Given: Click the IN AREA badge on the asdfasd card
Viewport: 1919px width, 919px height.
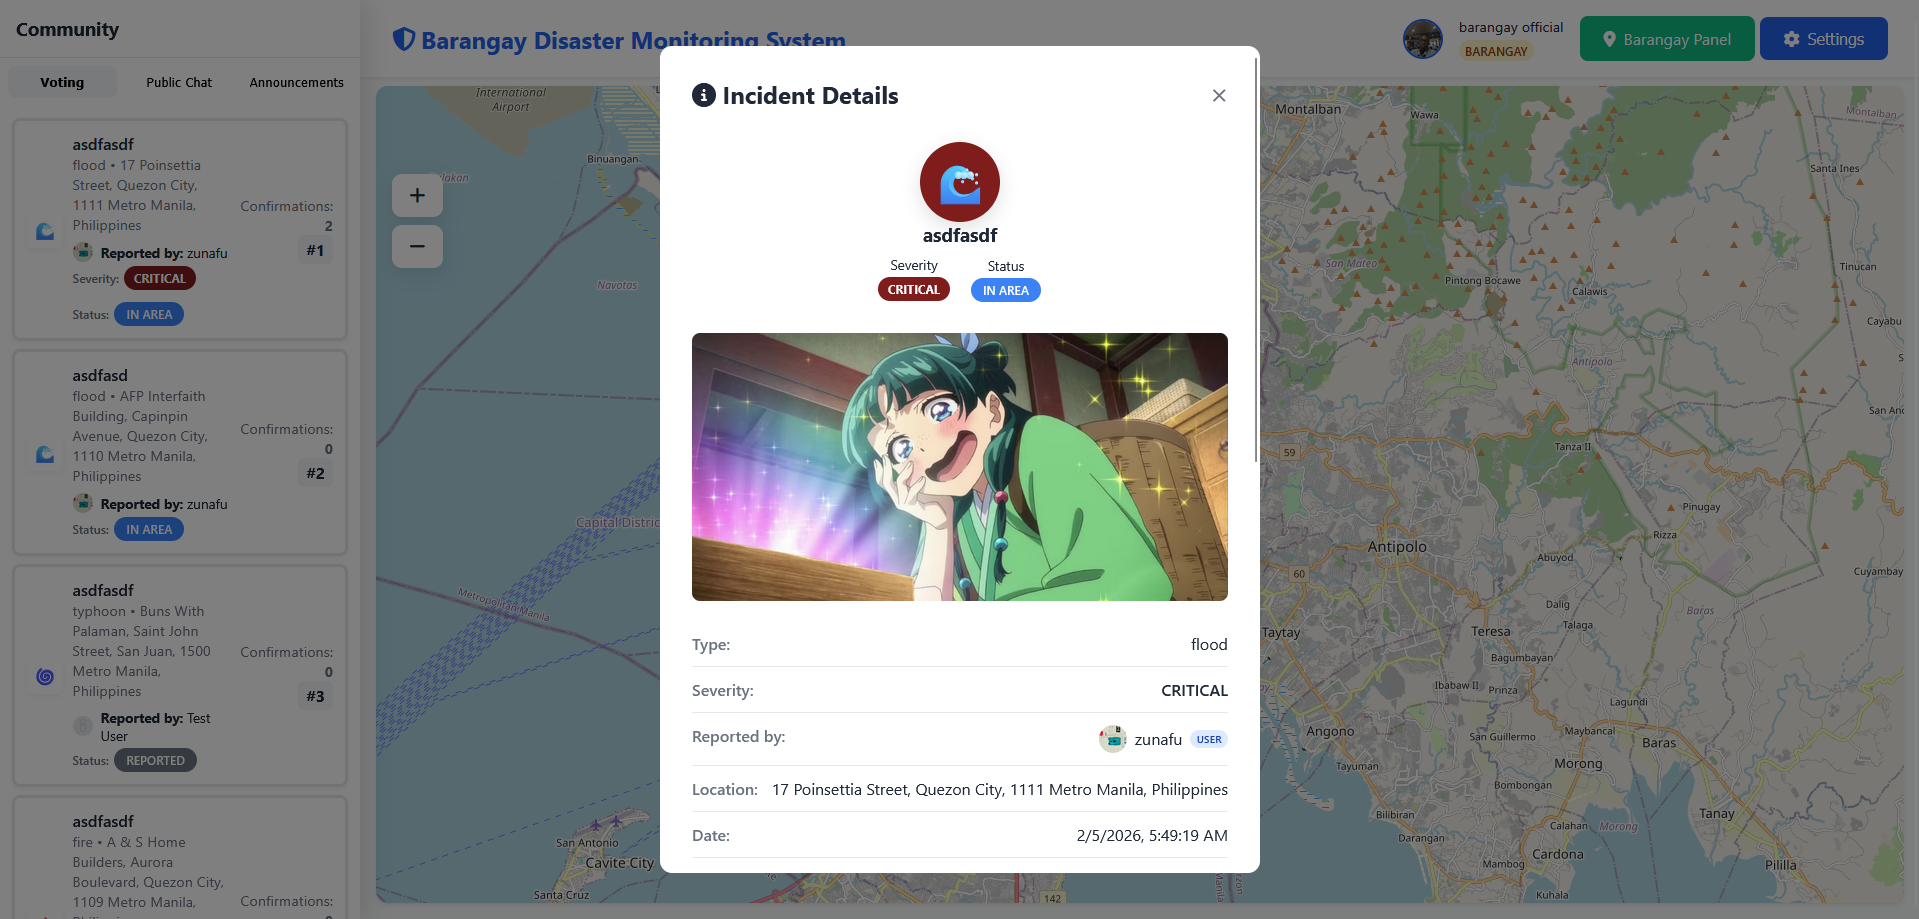Looking at the screenshot, I should click(149, 530).
